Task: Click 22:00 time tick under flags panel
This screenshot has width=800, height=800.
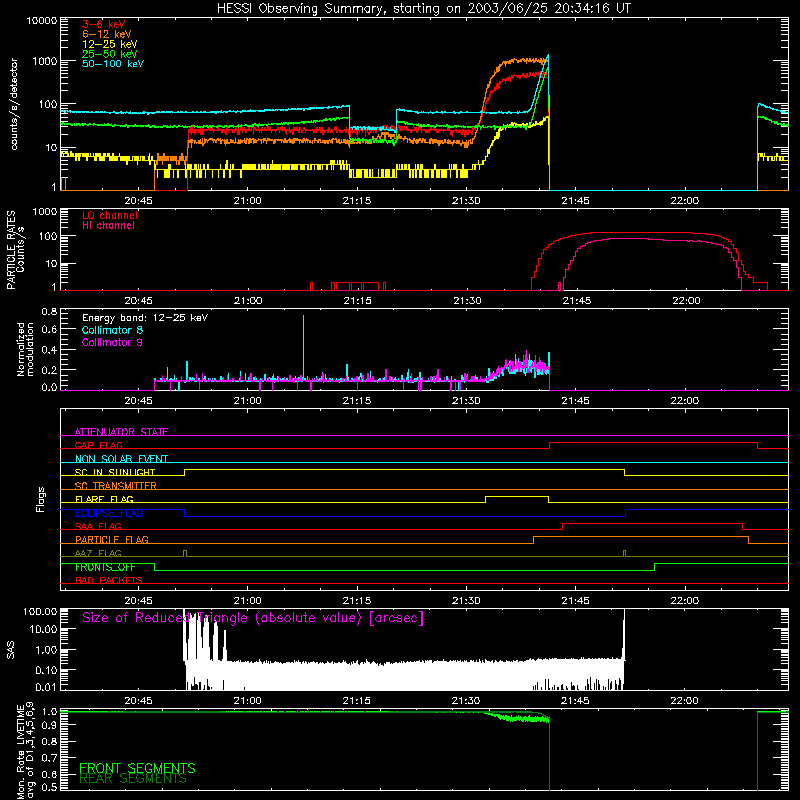Action: [685, 601]
